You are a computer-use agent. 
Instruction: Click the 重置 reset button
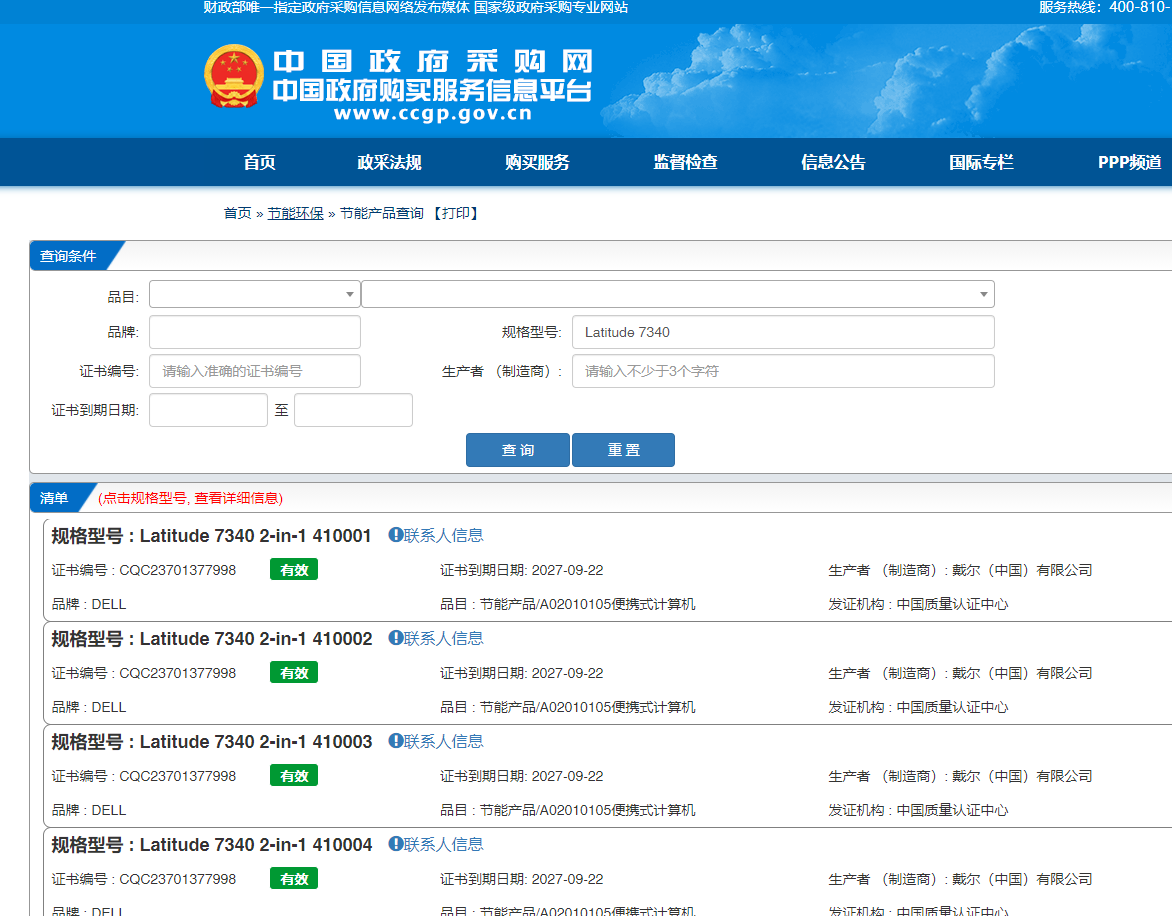(623, 450)
